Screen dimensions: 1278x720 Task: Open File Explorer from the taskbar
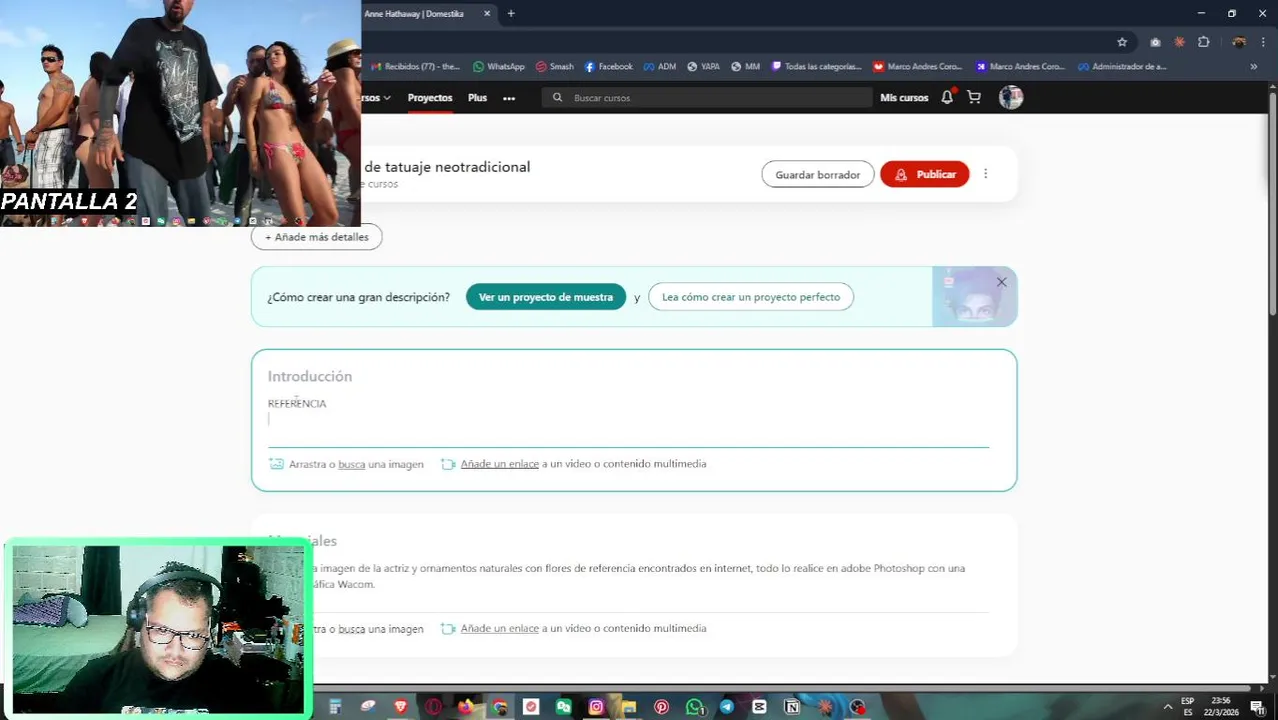(x=629, y=707)
